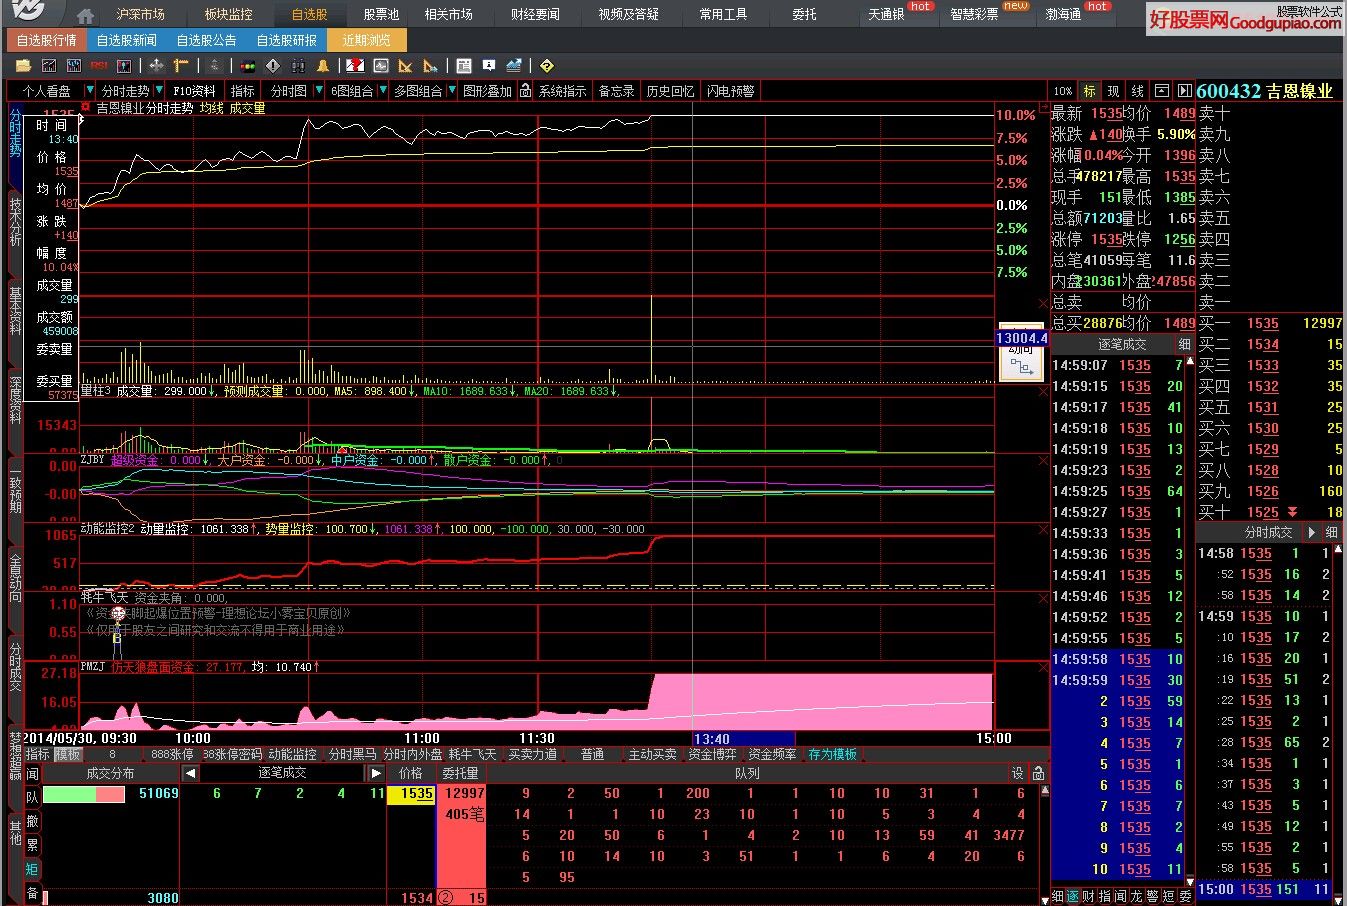This screenshot has width=1347, height=906.
Task: Click the yellow ruler tool next to crosshair
Action: tap(181, 65)
